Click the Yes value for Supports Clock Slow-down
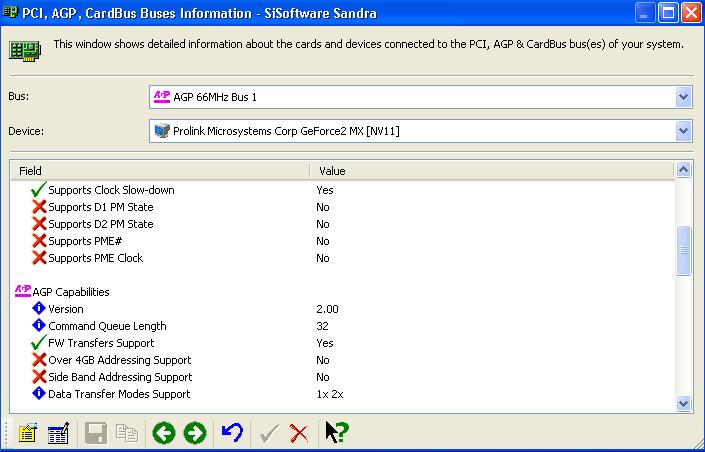 325,190
